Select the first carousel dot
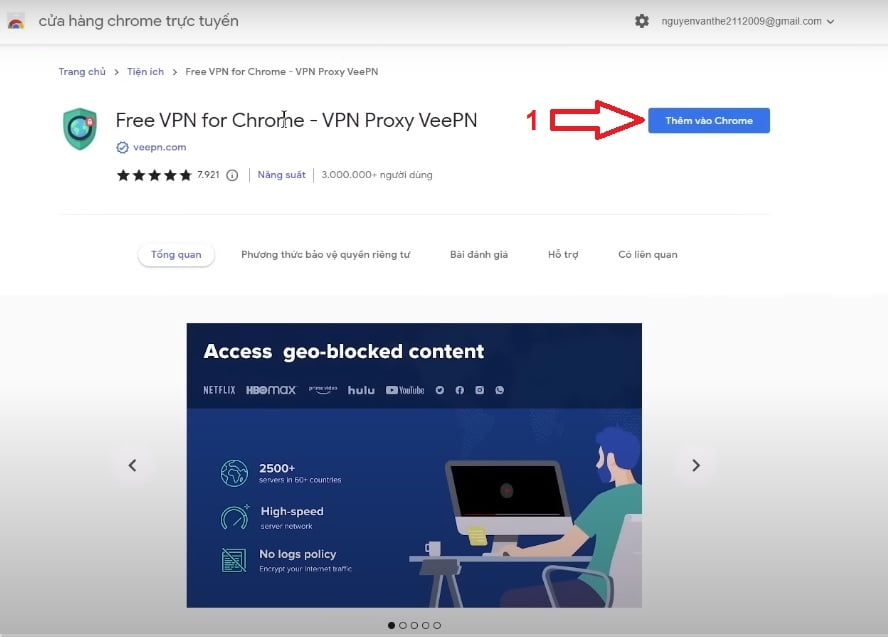Viewport: 888px width, 637px height. (391, 626)
